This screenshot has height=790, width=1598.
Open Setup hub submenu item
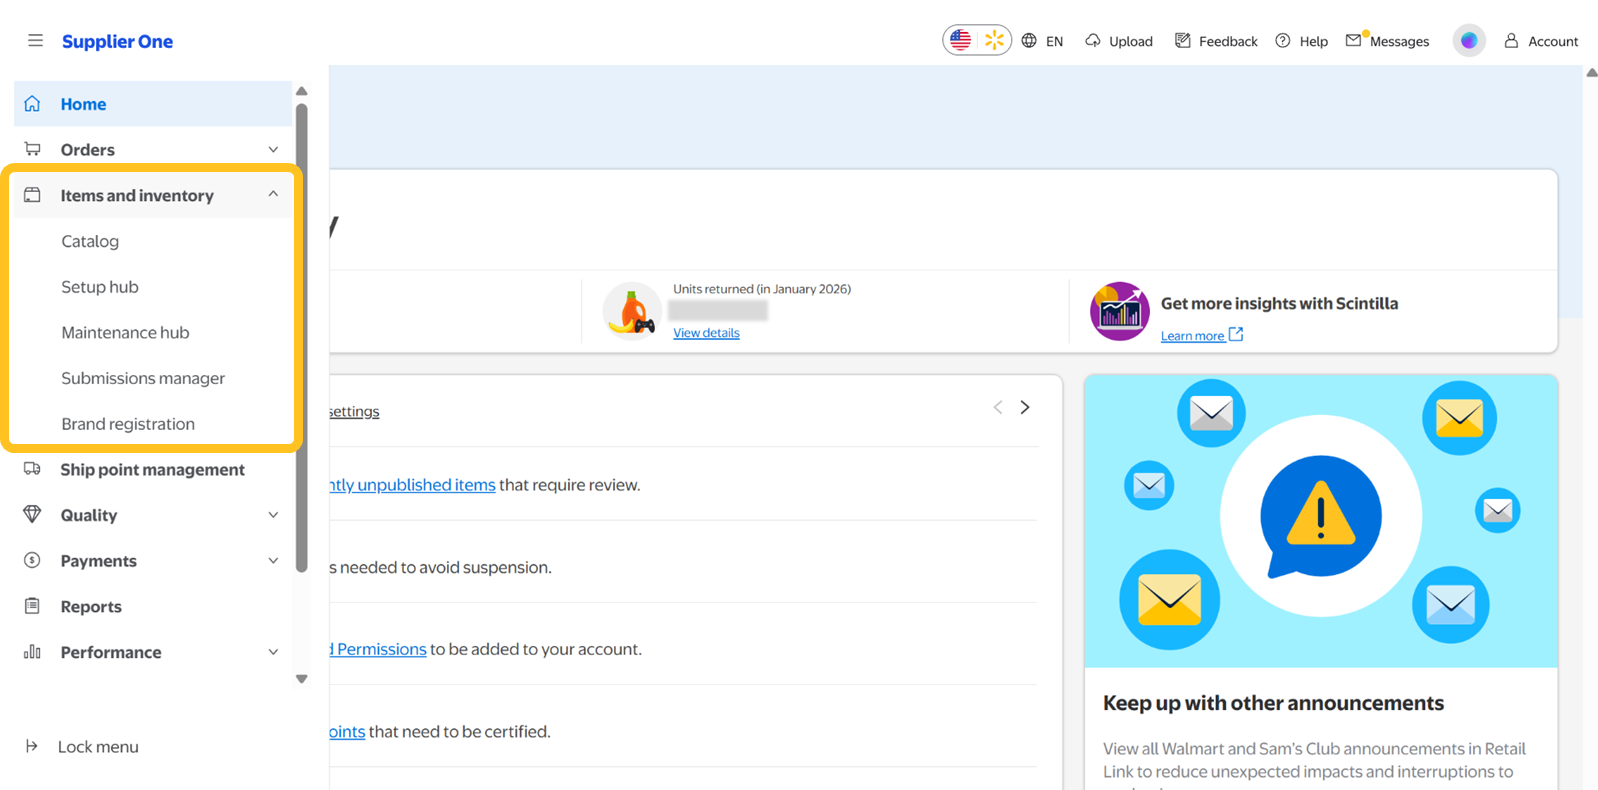click(100, 287)
